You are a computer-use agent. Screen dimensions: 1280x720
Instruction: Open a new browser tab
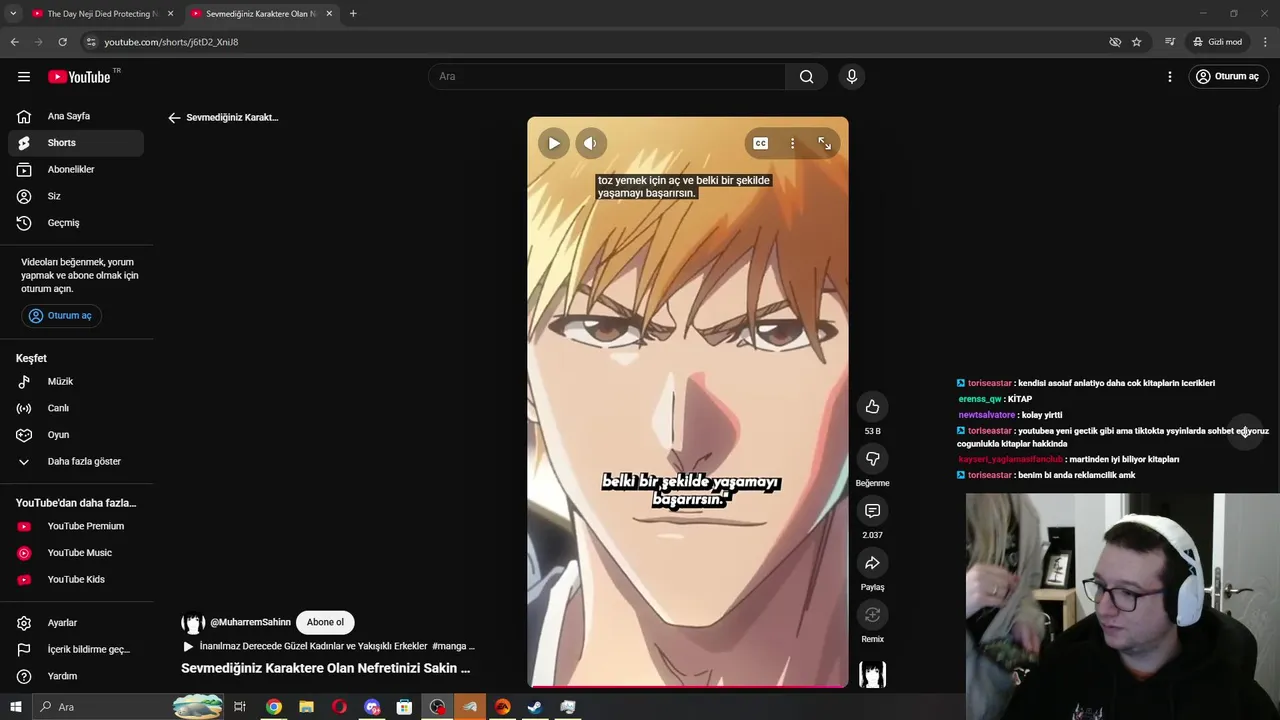tap(353, 14)
